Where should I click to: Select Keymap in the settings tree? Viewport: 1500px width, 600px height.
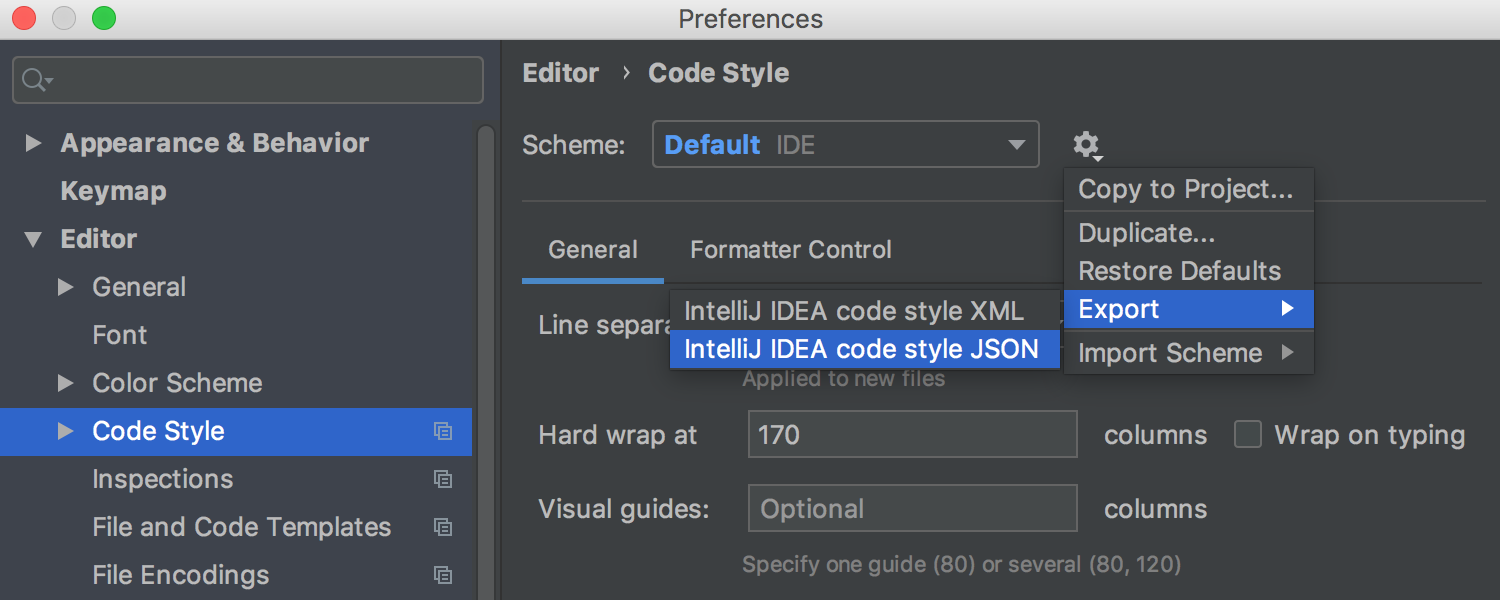pos(113,191)
